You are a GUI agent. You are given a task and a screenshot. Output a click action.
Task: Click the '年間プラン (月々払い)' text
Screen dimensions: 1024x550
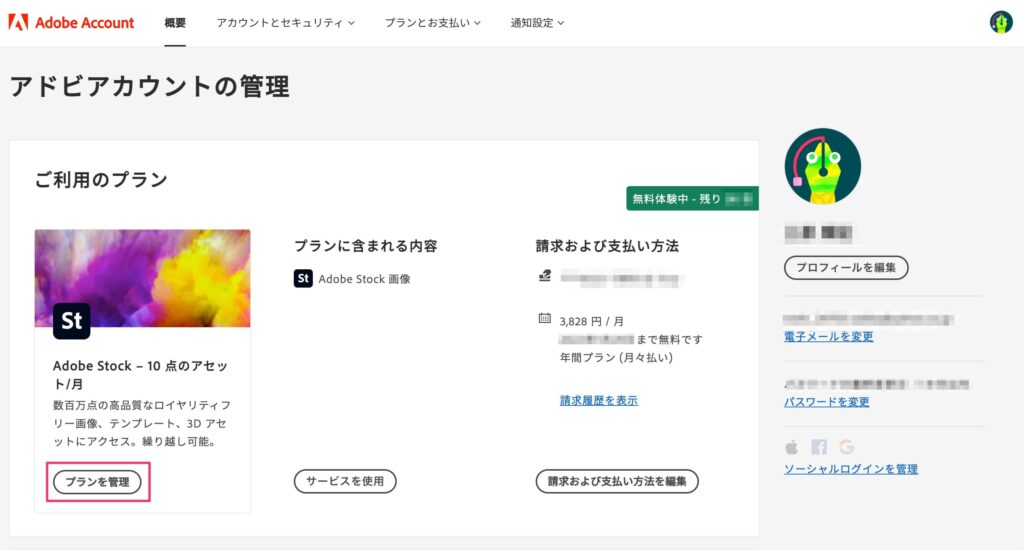pyautogui.click(x=616, y=357)
